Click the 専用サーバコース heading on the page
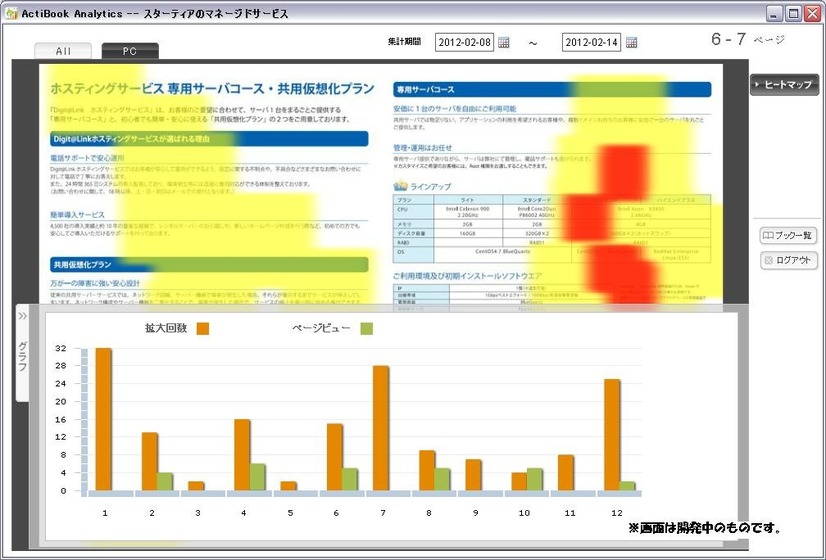The height and width of the screenshot is (560, 826). (x=426, y=90)
